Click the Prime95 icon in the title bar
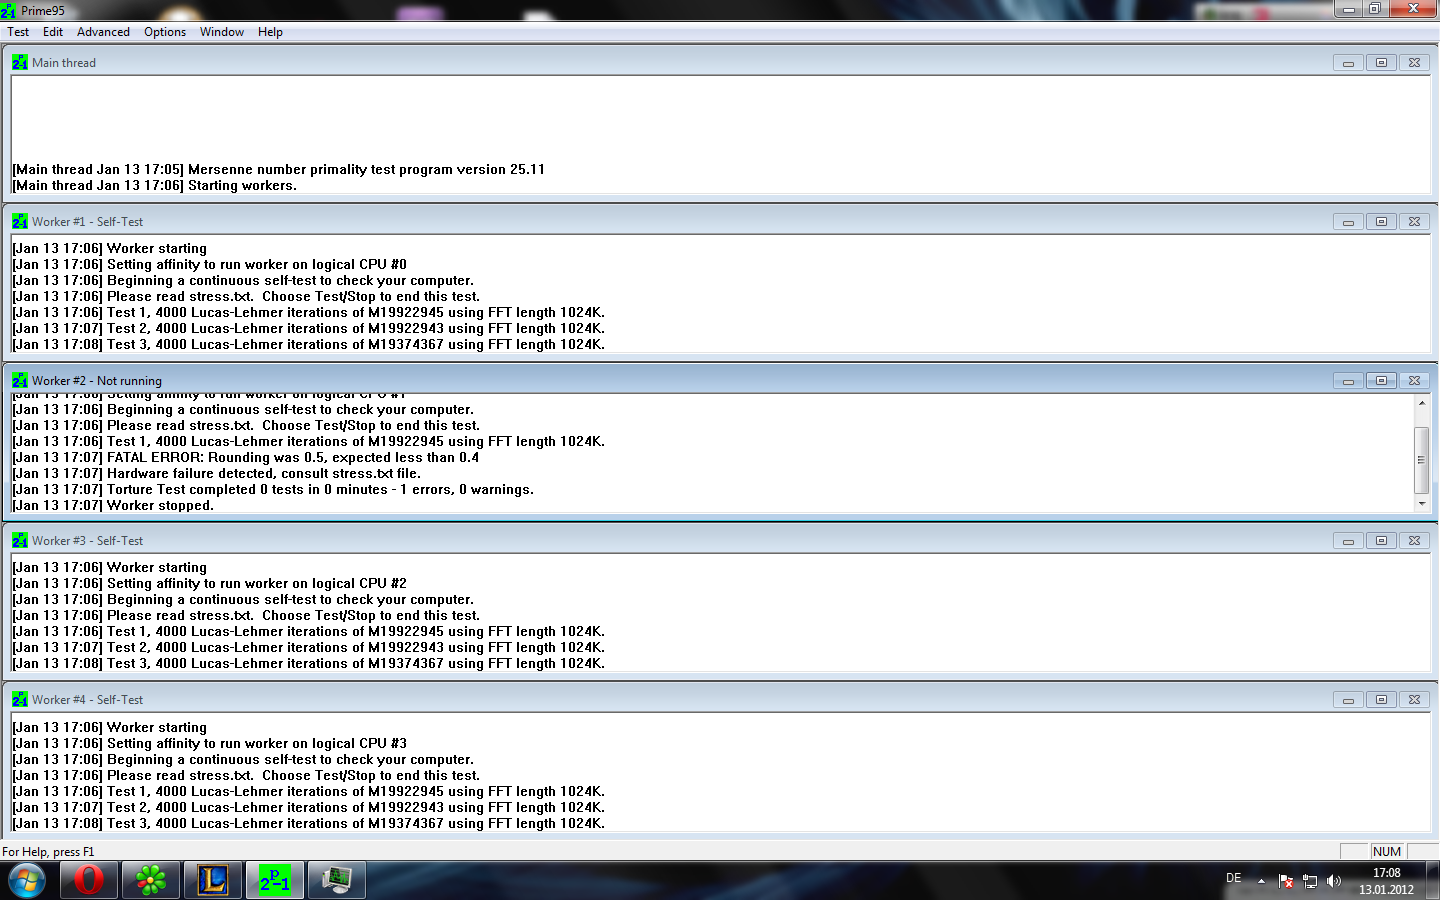Screen dimensions: 1440x900 [x=9, y=10]
